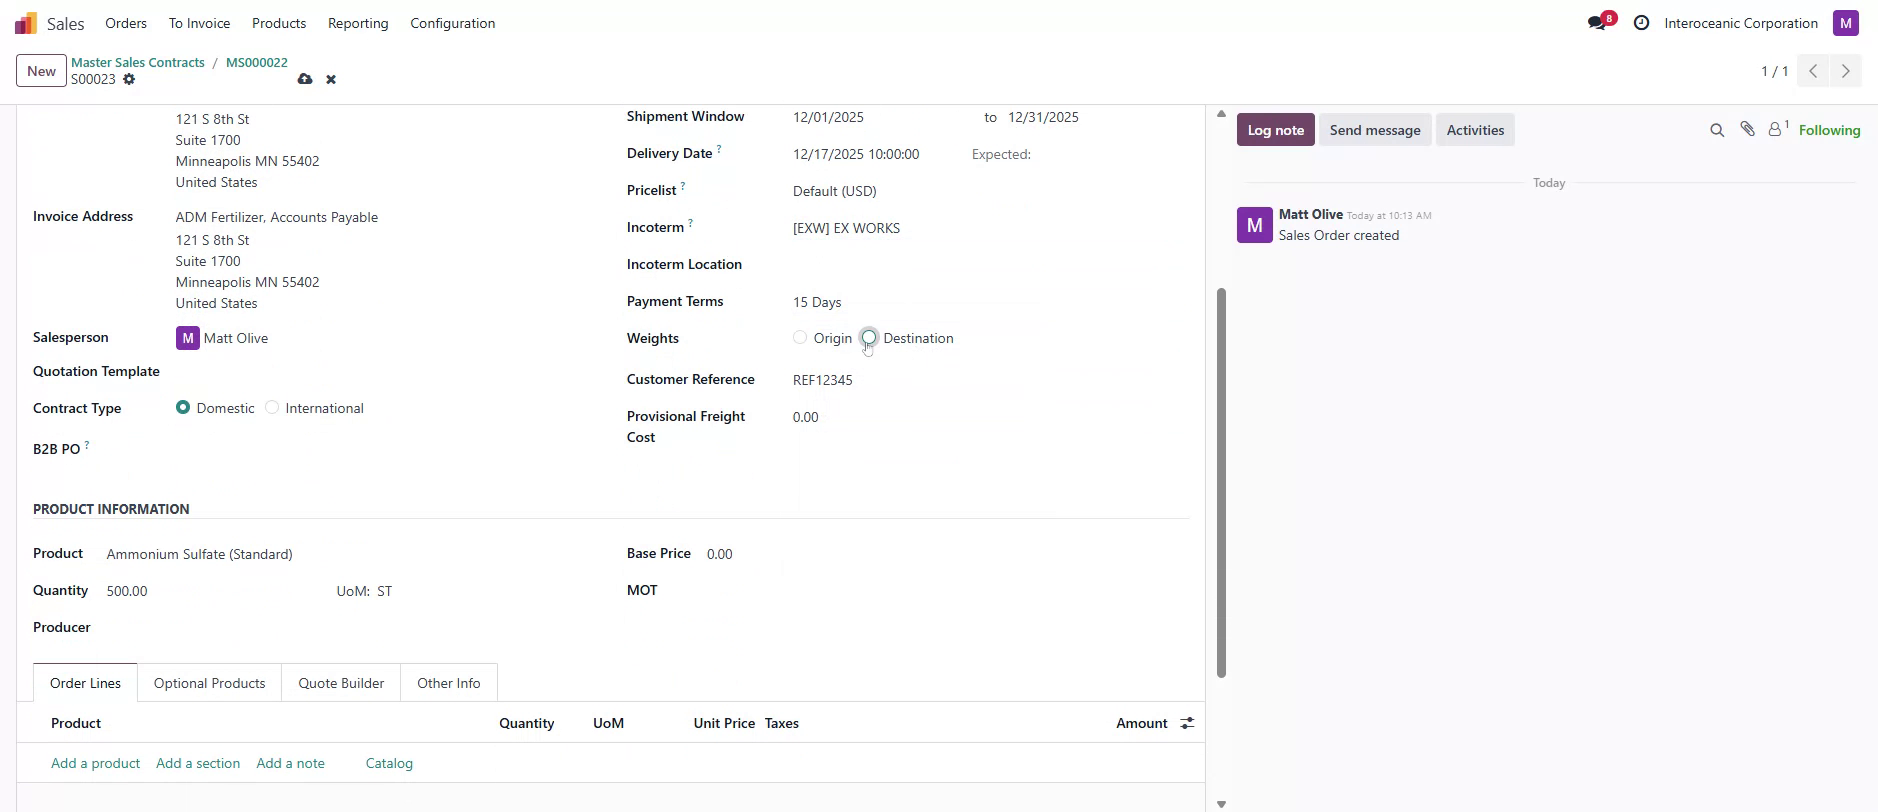Click the New button
The width and height of the screenshot is (1878, 812).
pyautogui.click(x=41, y=71)
